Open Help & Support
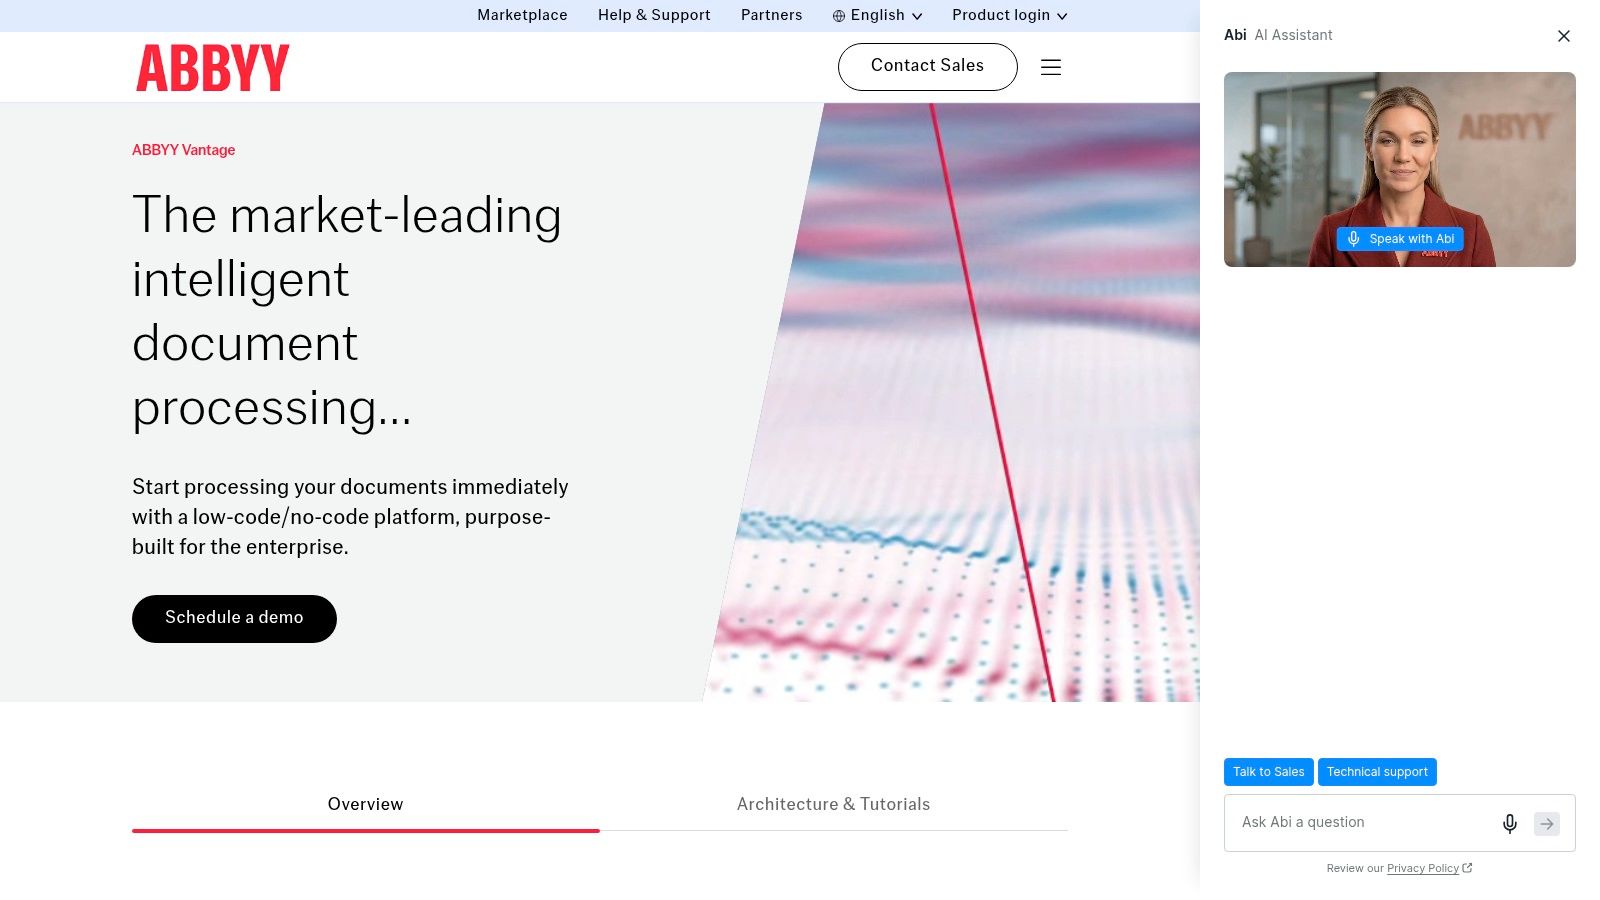This screenshot has height=900, width=1600. pyautogui.click(x=654, y=15)
